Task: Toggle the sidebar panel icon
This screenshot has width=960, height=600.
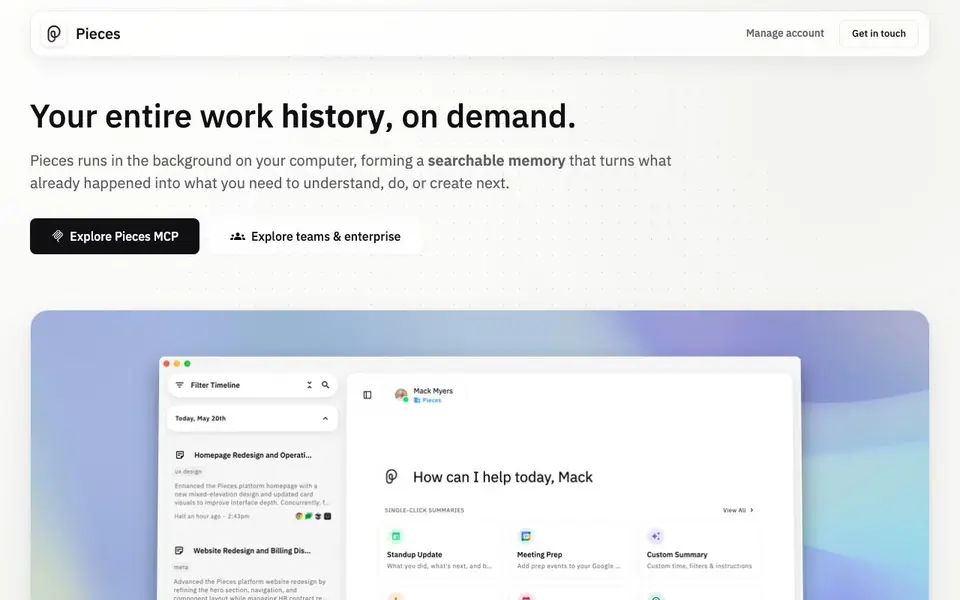Action: 367,395
